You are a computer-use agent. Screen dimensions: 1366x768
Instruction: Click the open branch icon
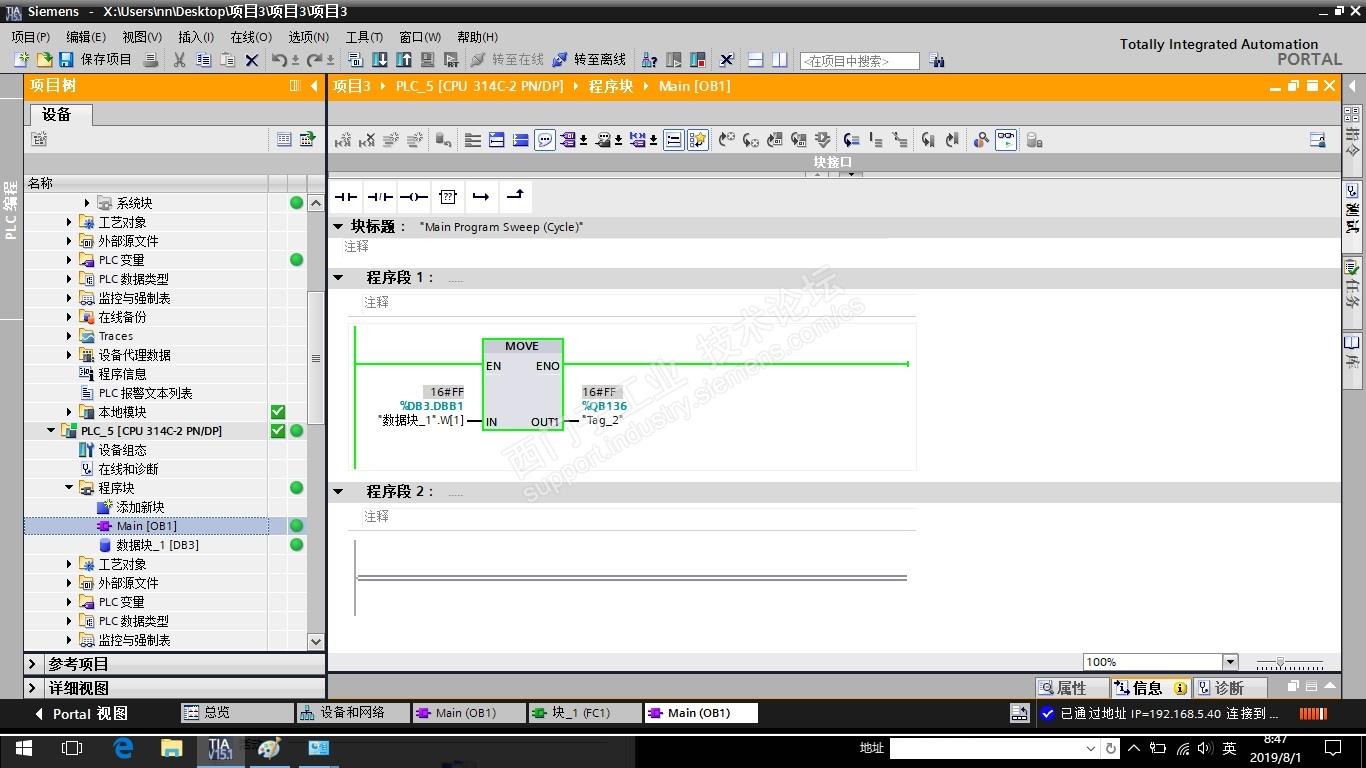click(x=481, y=196)
